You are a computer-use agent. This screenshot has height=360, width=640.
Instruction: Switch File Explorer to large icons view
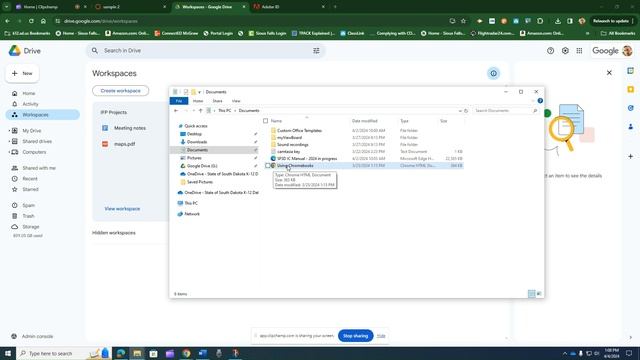pos(539,293)
